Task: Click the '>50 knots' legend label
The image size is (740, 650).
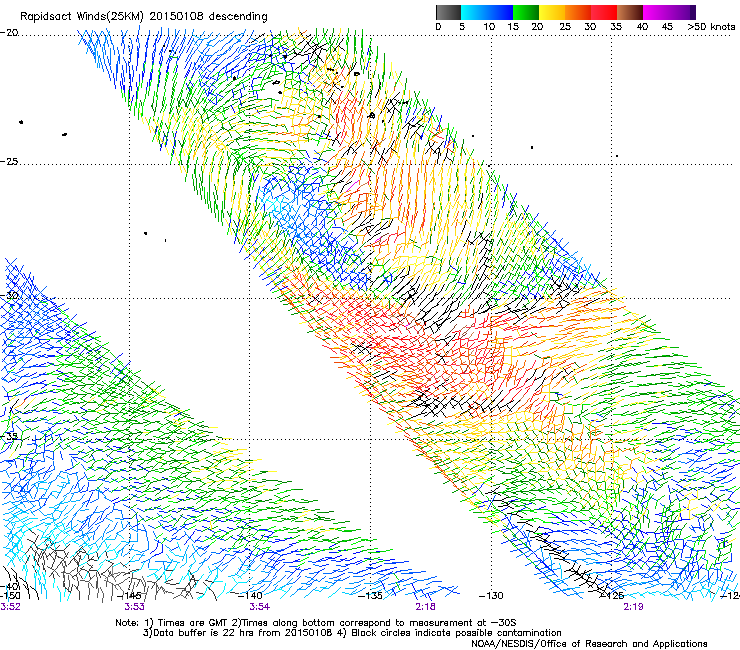Action: (711, 27)
